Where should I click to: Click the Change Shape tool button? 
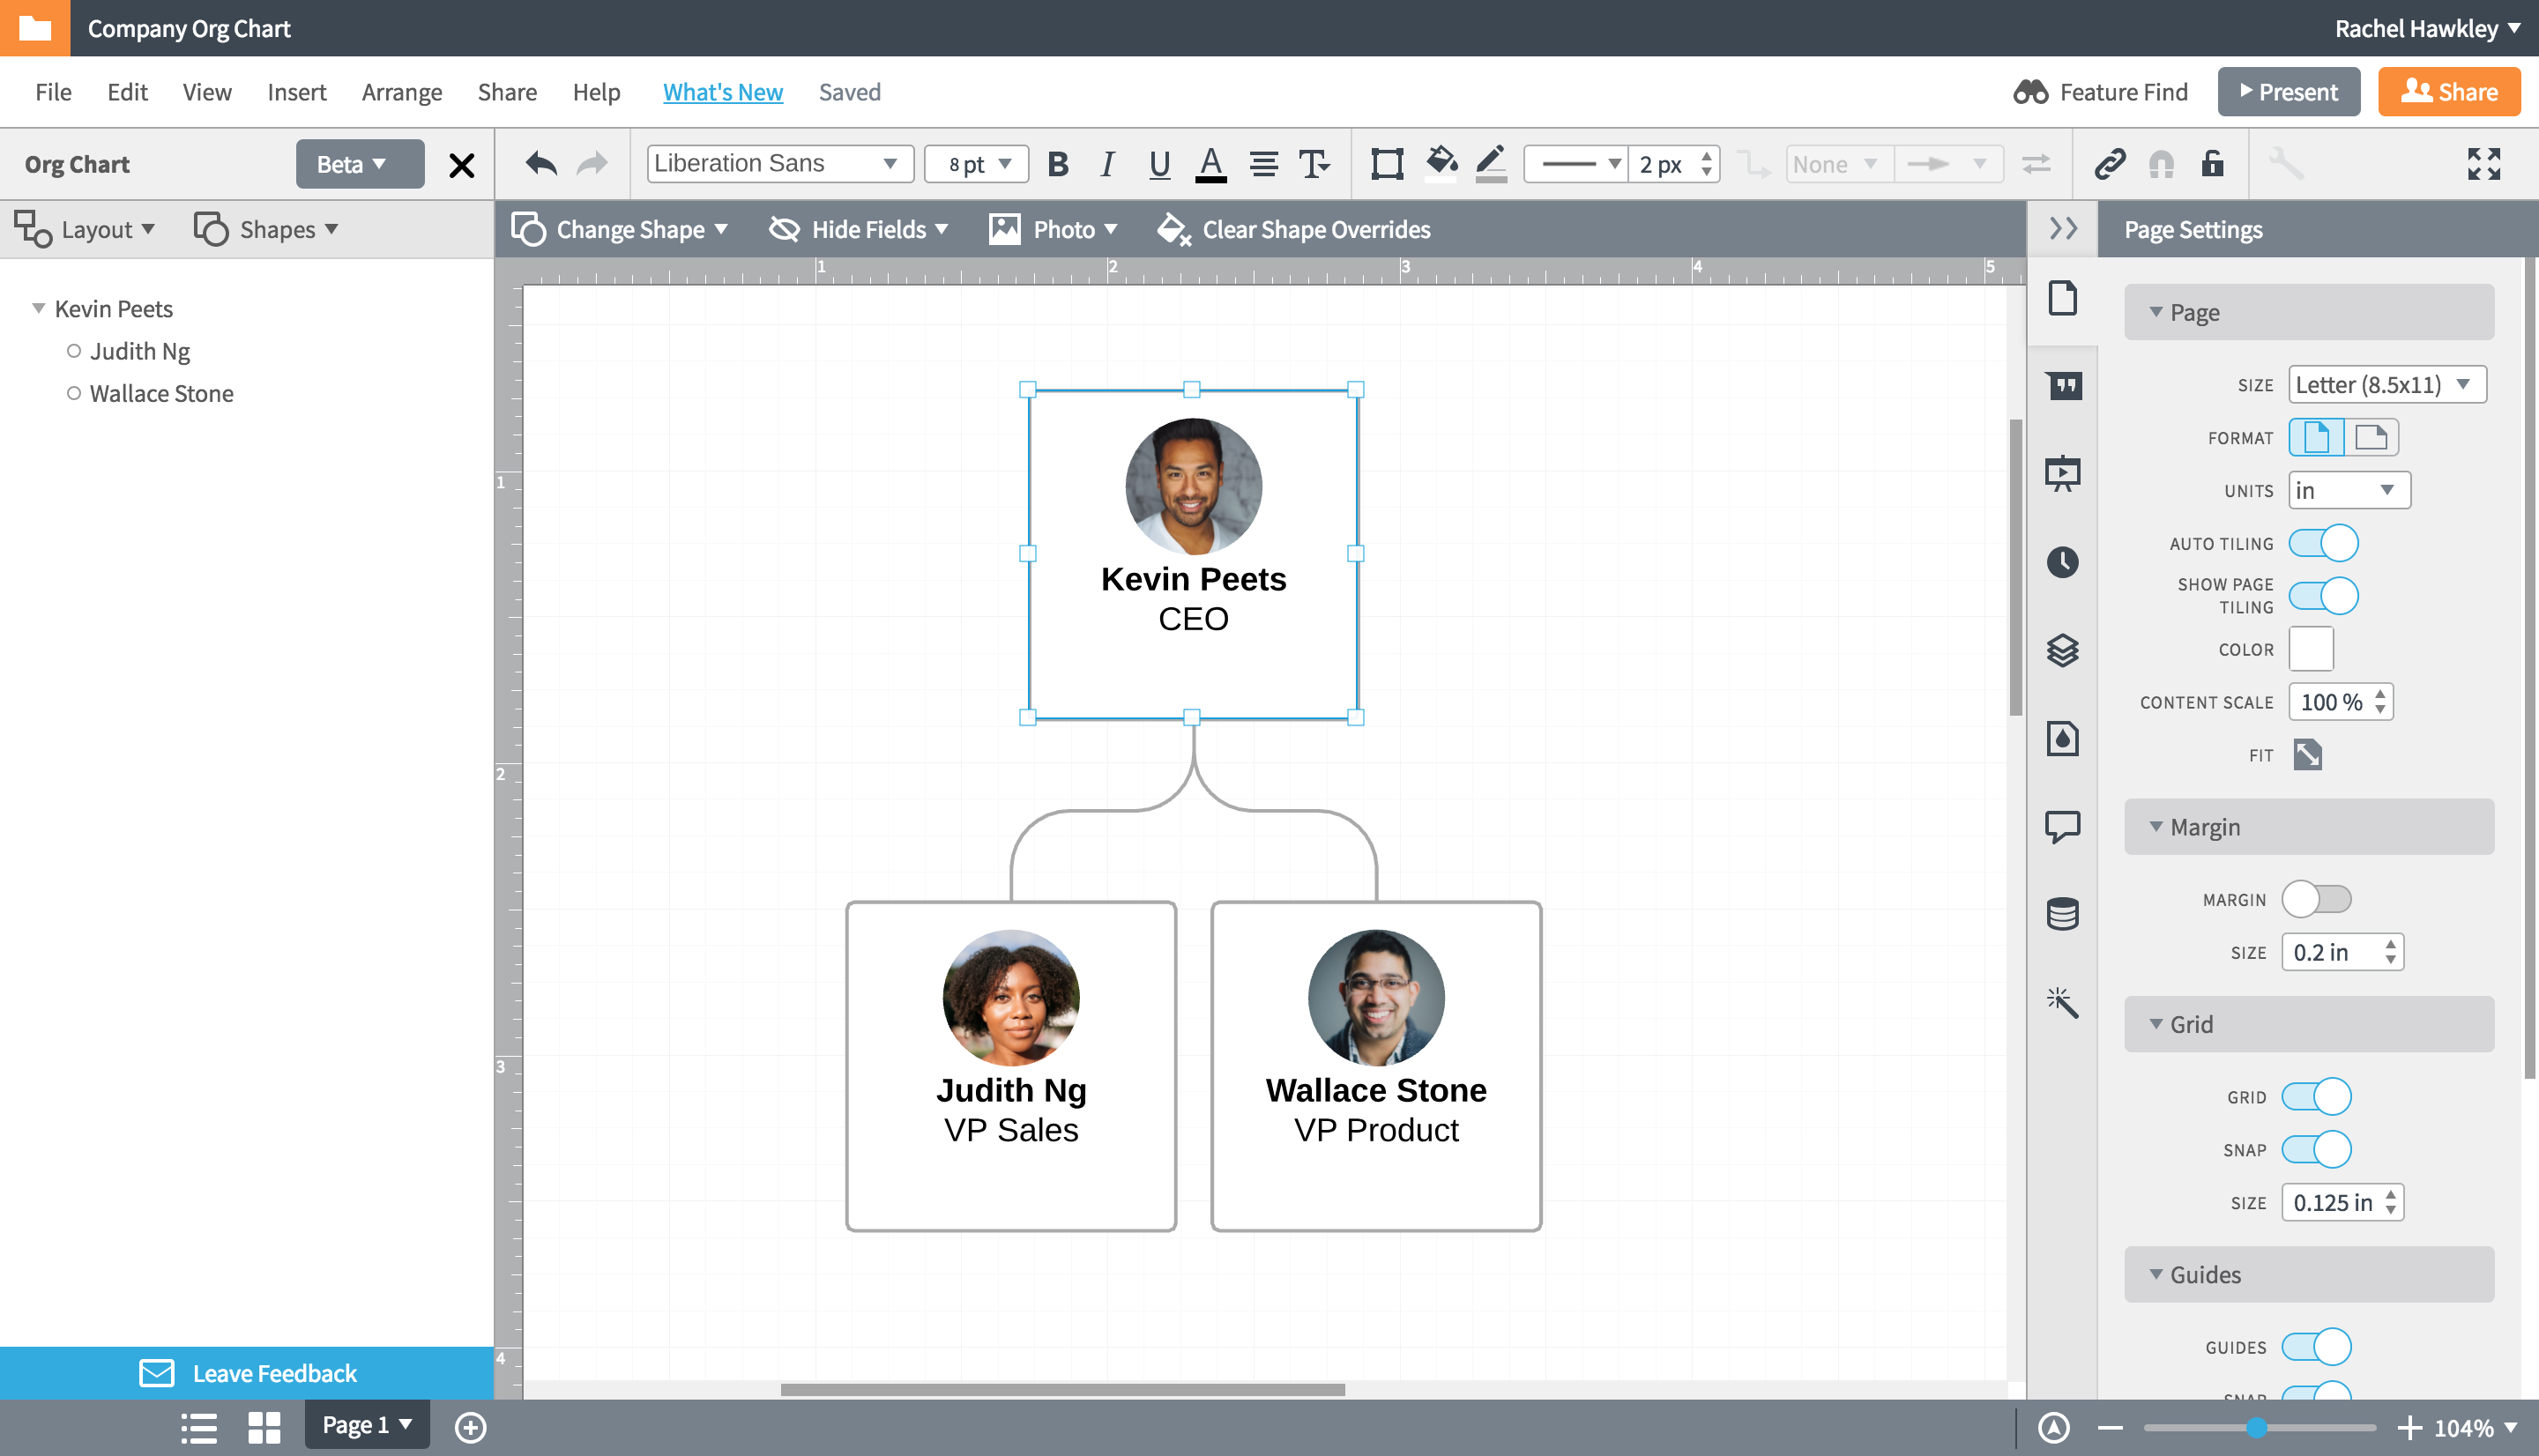click(x=617, y=228)
